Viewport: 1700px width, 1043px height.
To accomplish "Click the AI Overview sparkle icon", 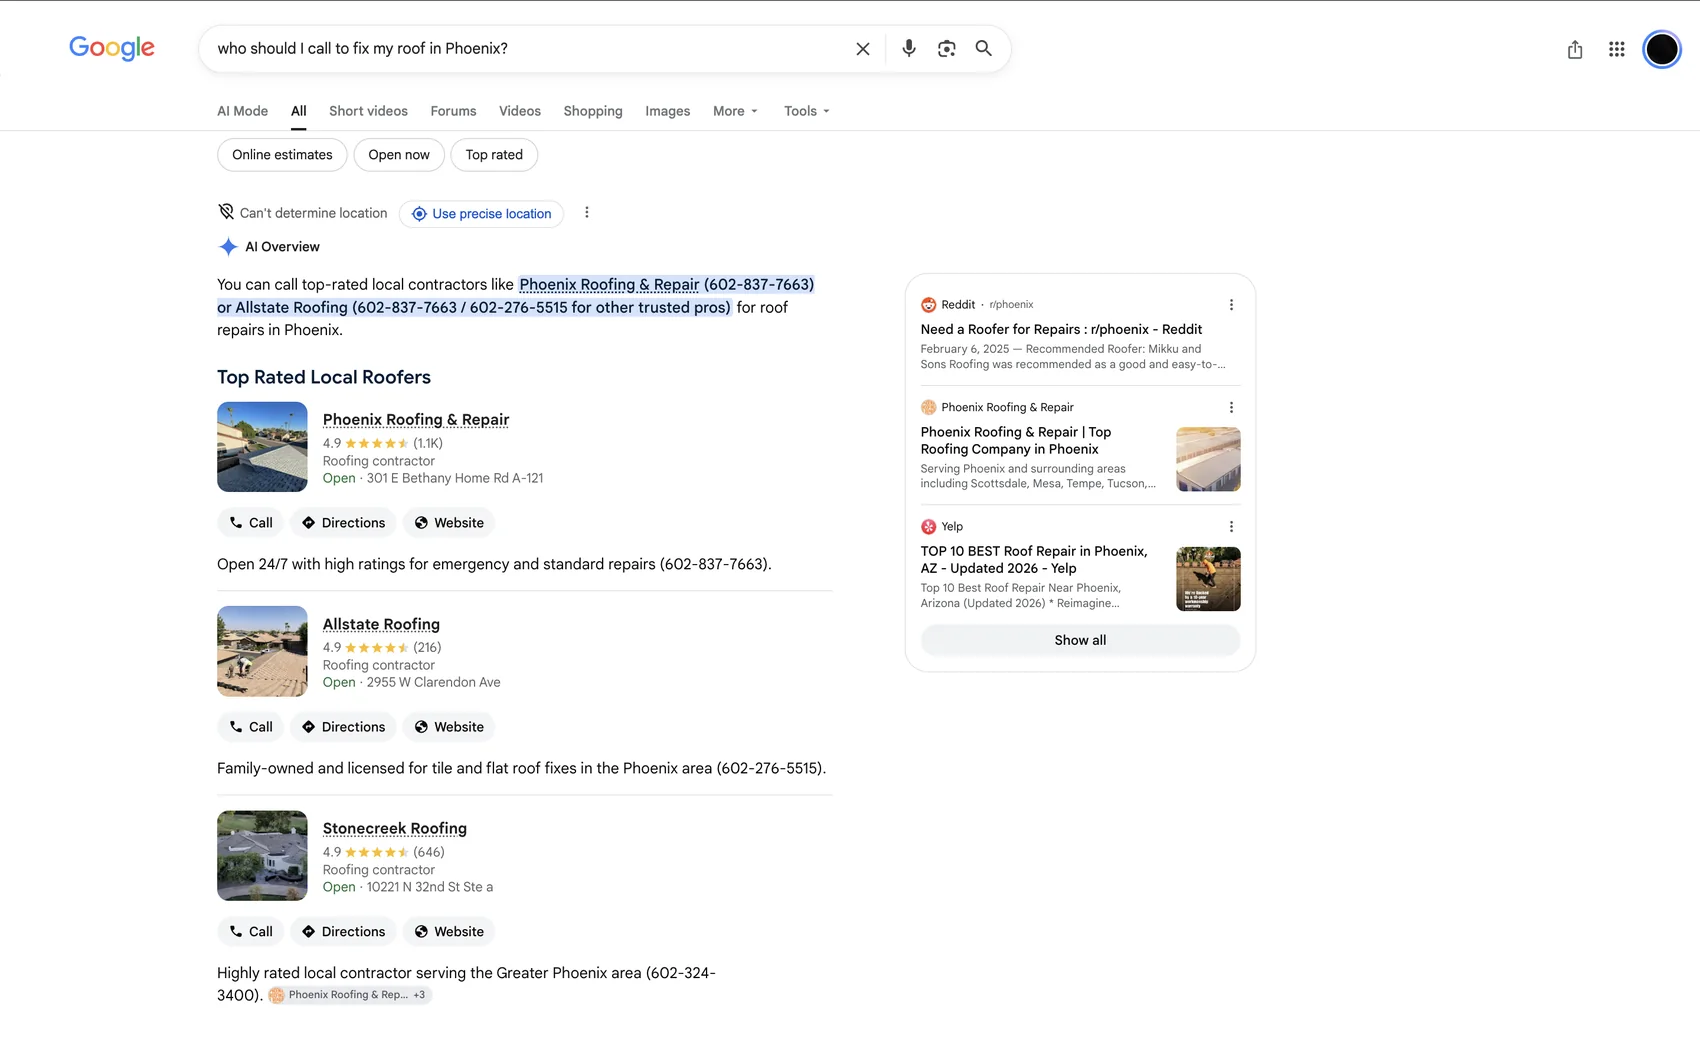I will coord(228,247).
